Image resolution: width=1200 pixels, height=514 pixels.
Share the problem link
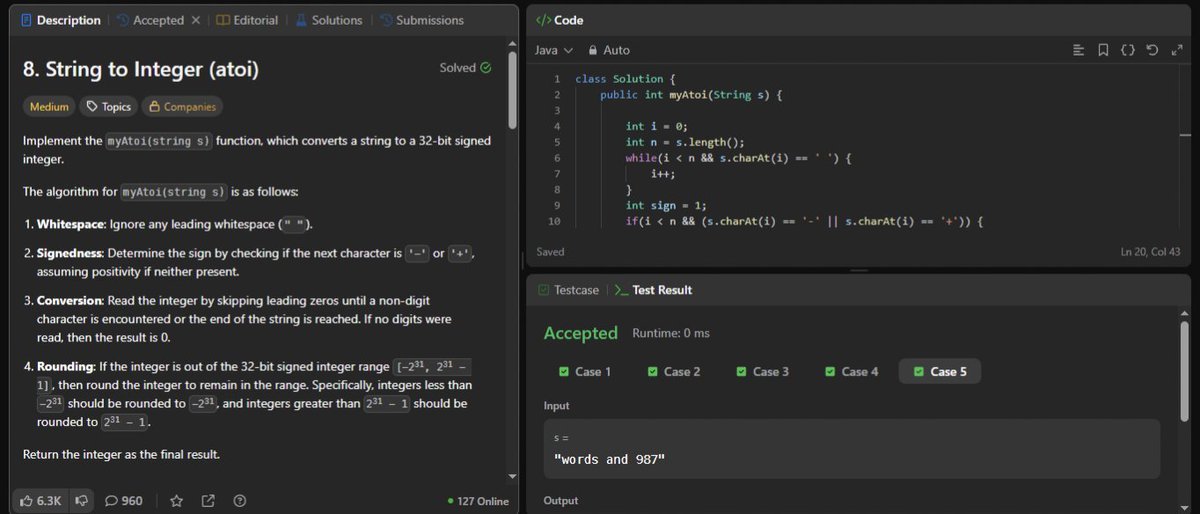coord(208,500)
